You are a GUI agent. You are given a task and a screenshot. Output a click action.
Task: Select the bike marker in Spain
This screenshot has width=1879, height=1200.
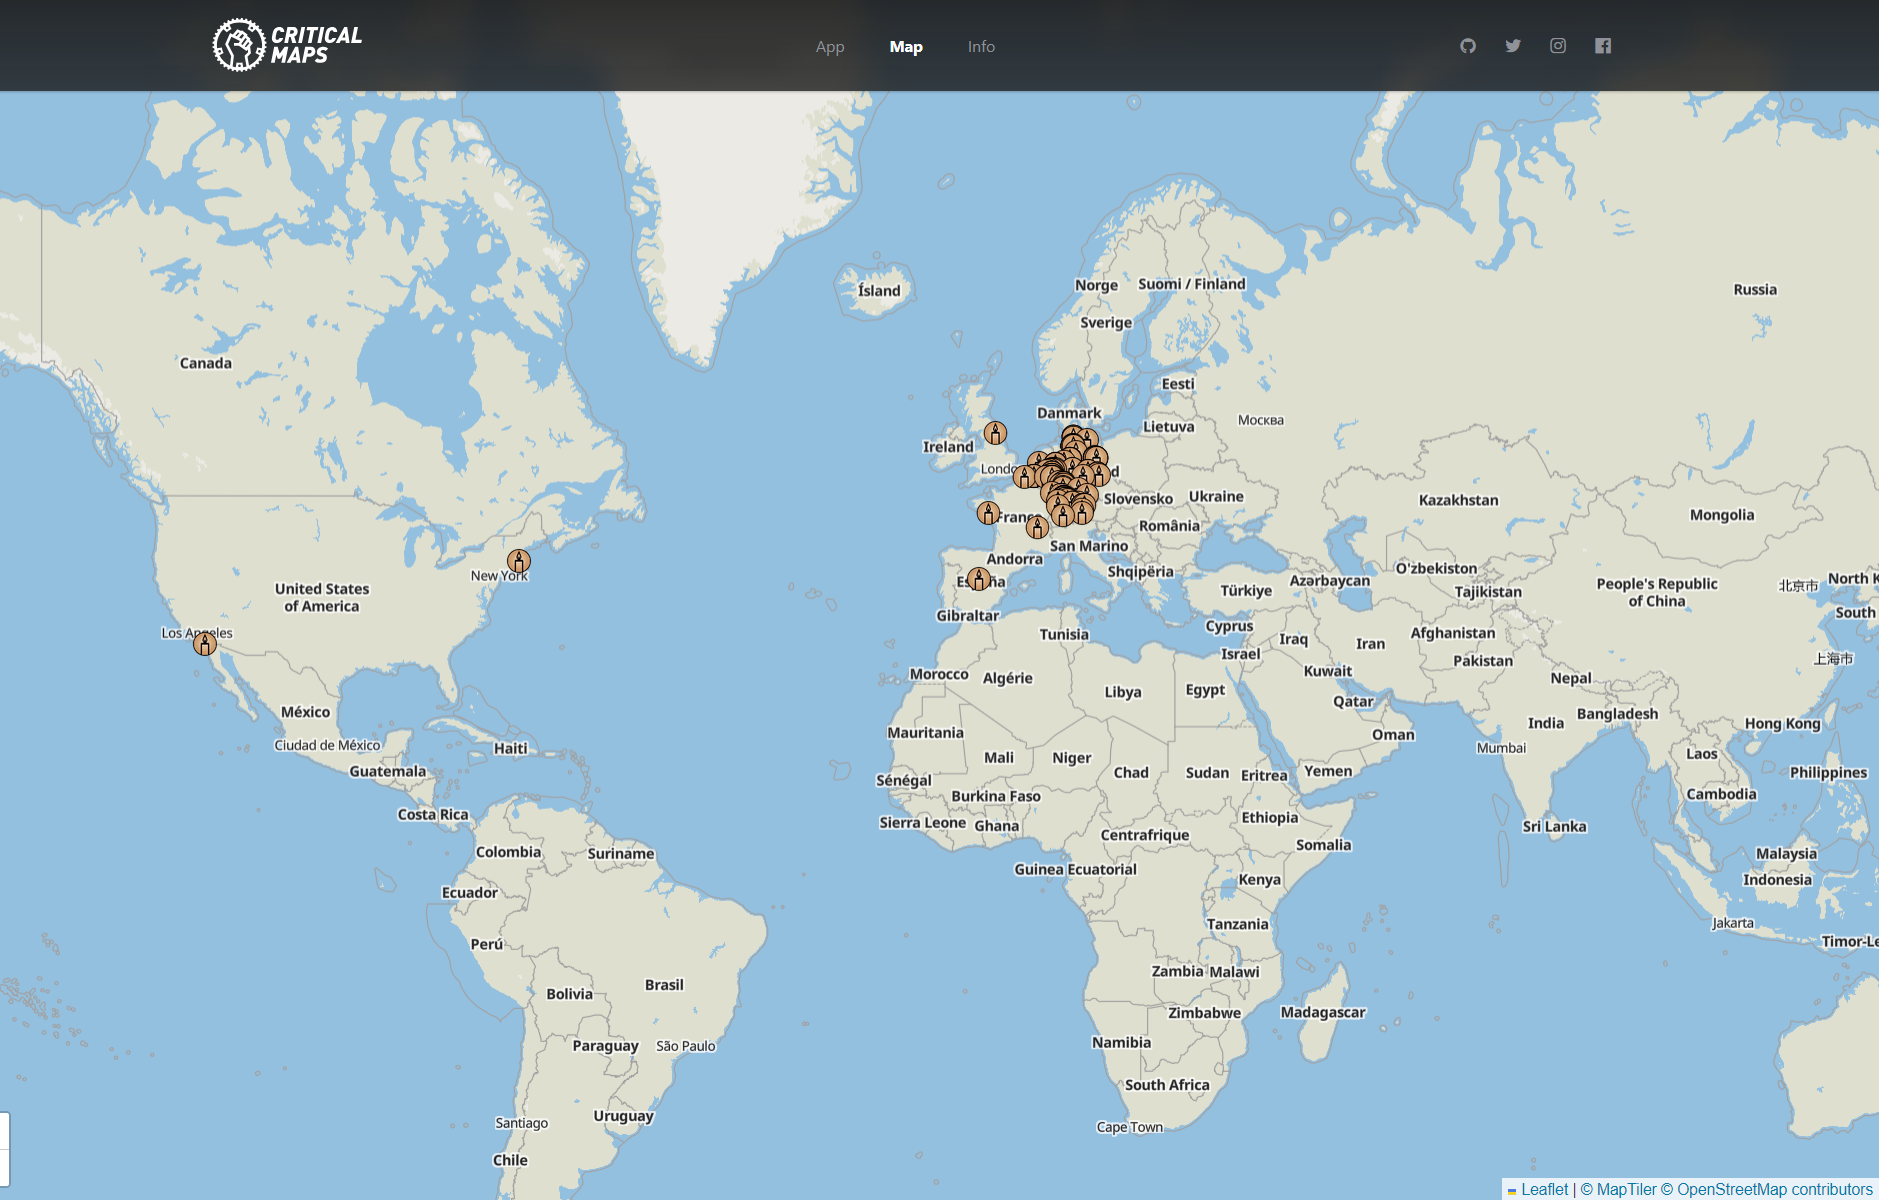coord(979,579)
